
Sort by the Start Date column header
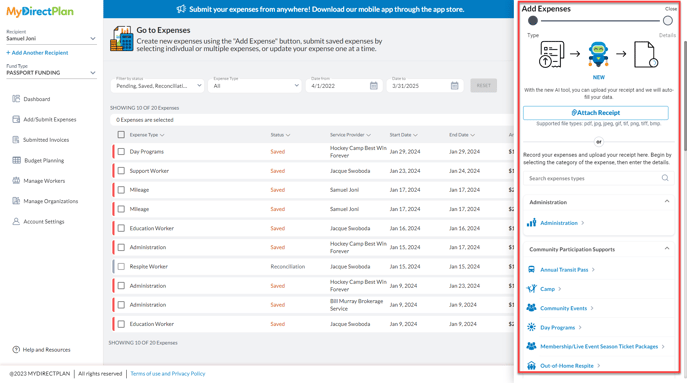(x=404, y=135)
